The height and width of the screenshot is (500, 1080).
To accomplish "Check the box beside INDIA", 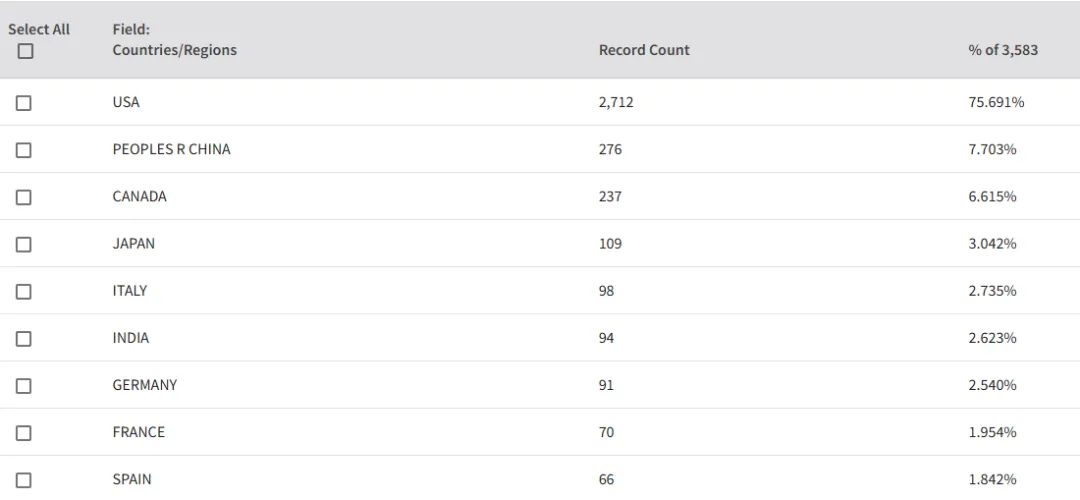I will coord(23,338).
